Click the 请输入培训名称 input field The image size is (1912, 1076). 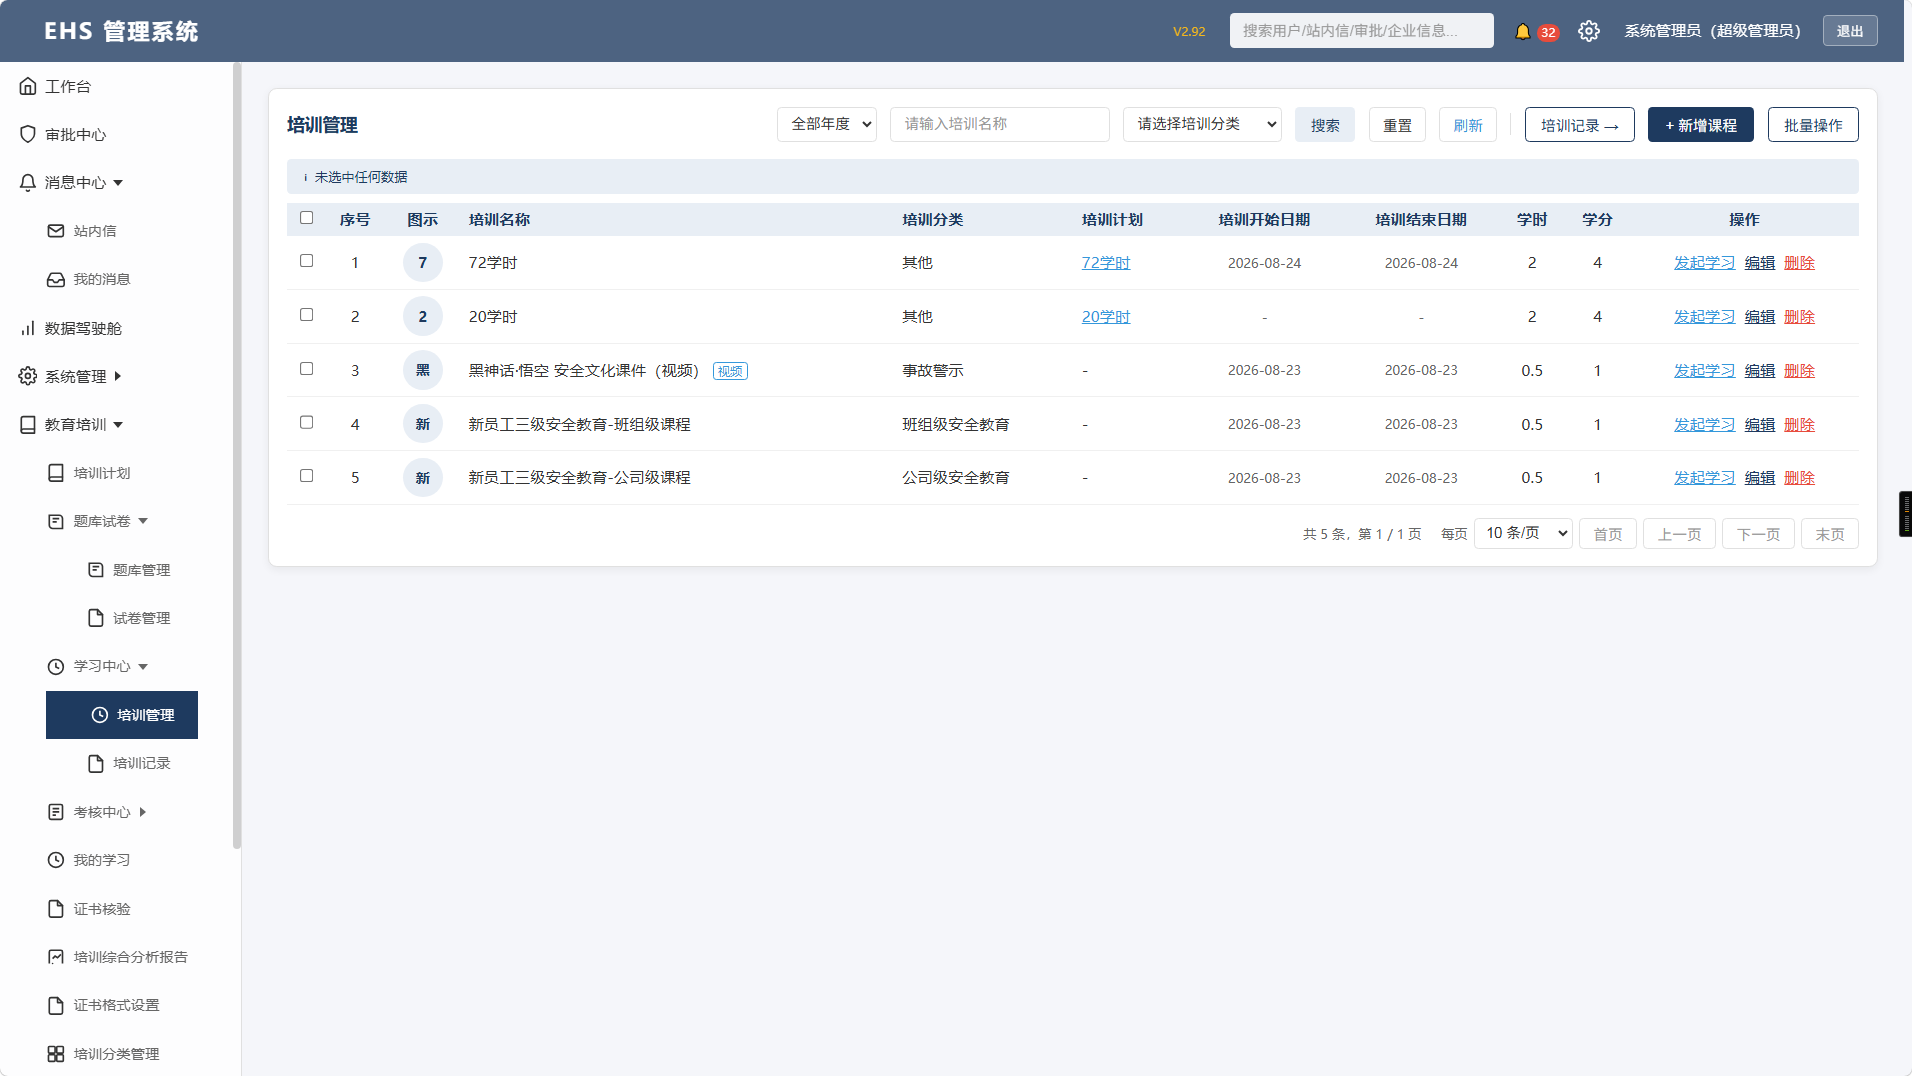point(1000,124)
